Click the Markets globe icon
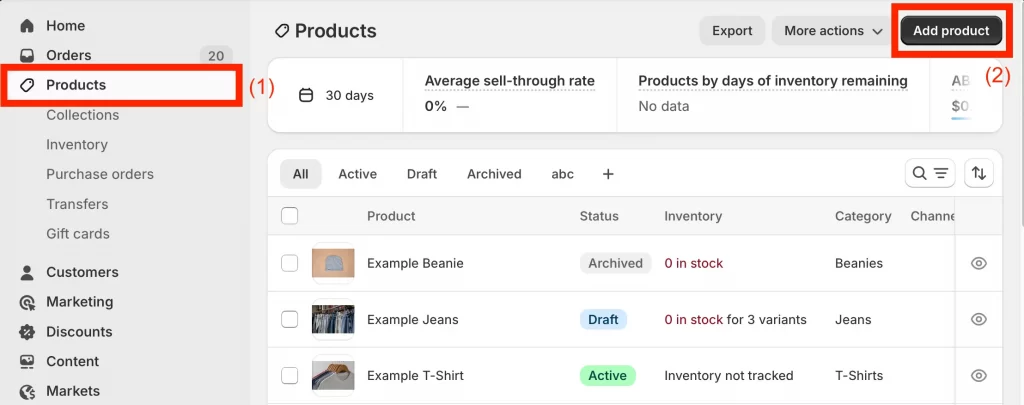The width and height of the screenshot is (1024, 405). pos(27,391)
